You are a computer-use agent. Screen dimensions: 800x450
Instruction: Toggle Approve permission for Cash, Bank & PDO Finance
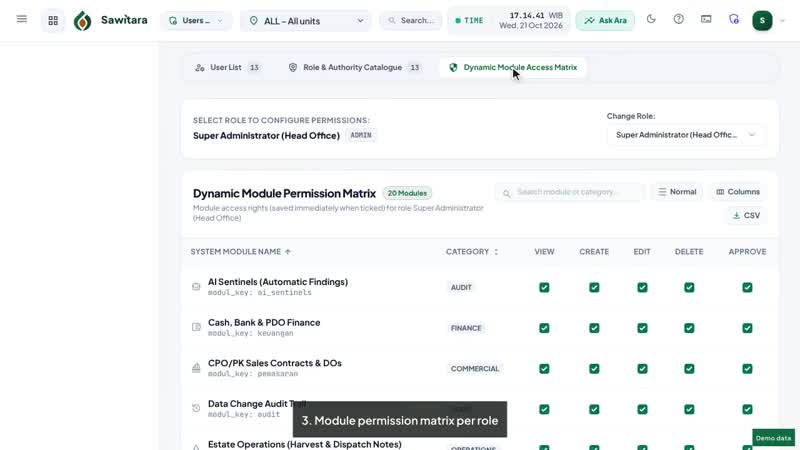[x=747, y=328]
